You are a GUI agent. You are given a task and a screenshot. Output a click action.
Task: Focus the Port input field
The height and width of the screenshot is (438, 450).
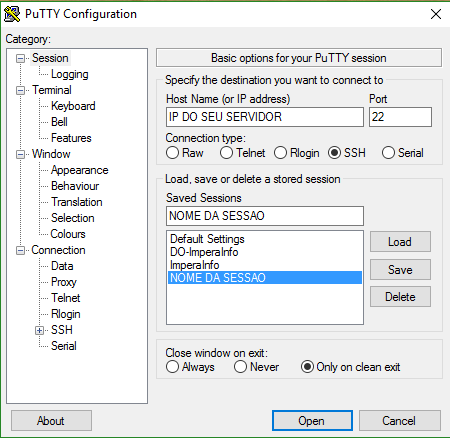pyautogui.click(x=400, y=117)
